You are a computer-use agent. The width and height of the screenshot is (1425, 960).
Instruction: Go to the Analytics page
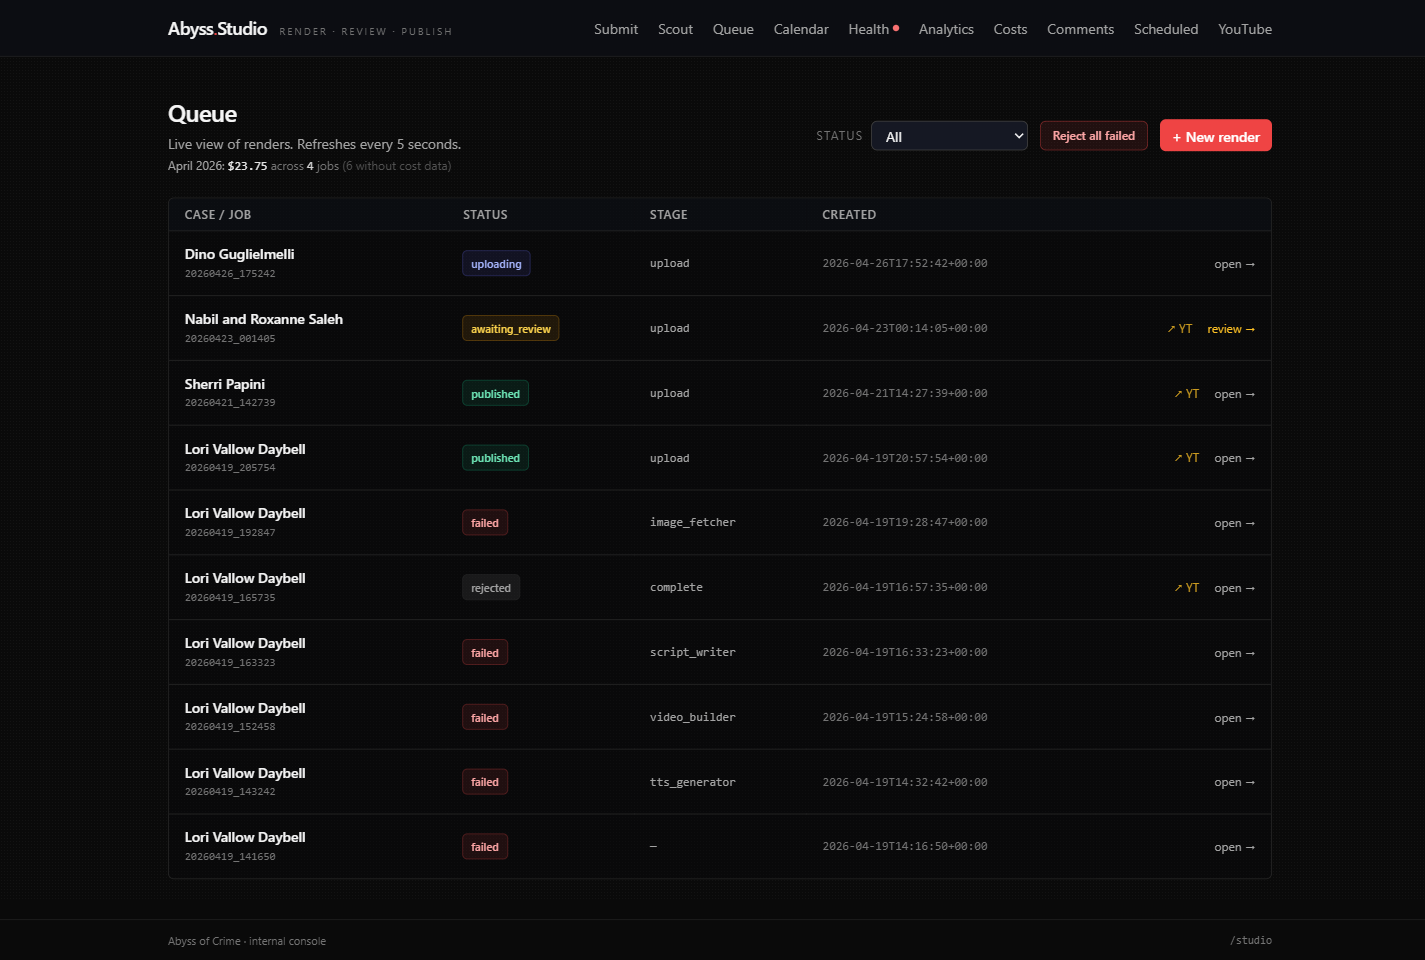pos(946,29)
